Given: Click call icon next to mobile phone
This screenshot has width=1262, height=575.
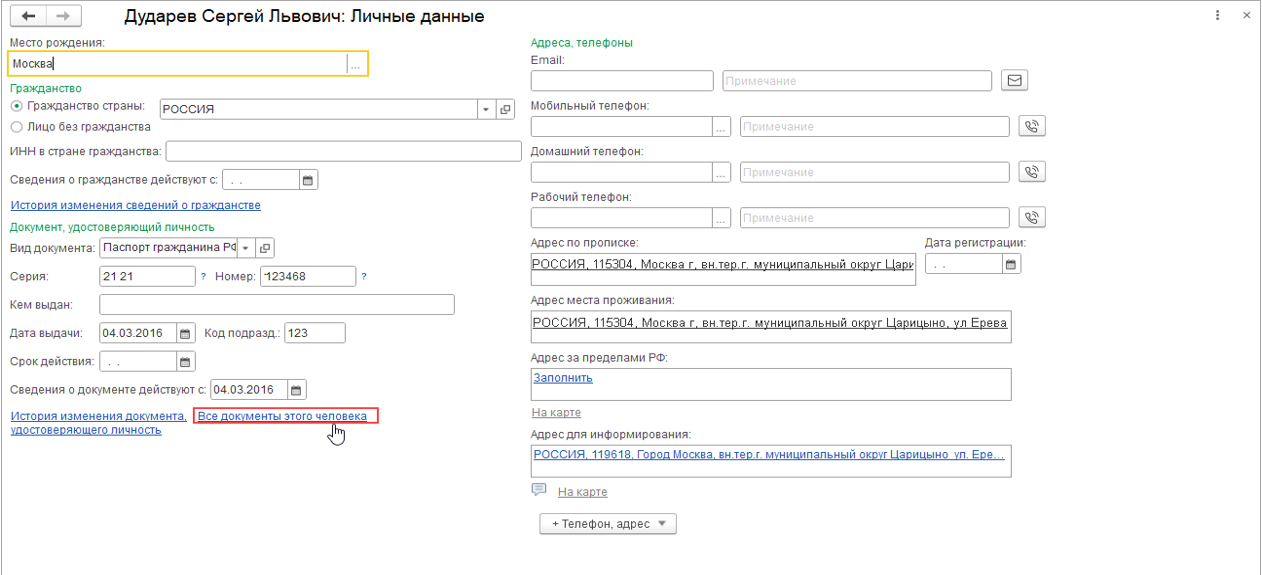Looking at the screenshot, I should (1031, 126).
